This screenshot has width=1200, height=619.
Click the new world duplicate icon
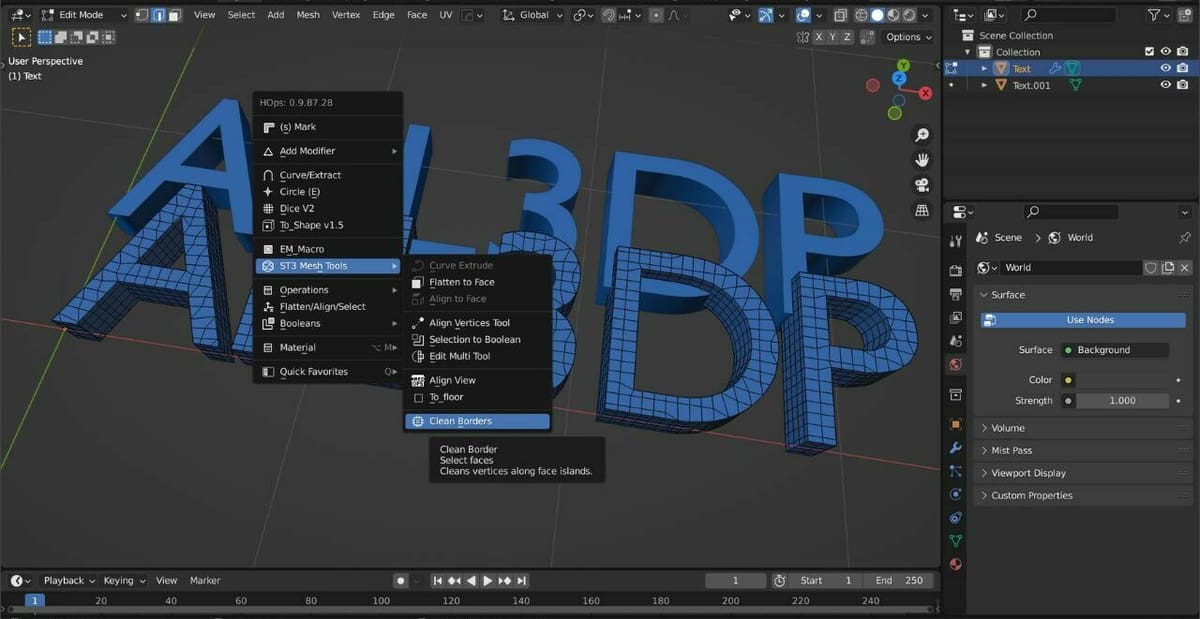pyautogui.click(x=1168, y=268)
